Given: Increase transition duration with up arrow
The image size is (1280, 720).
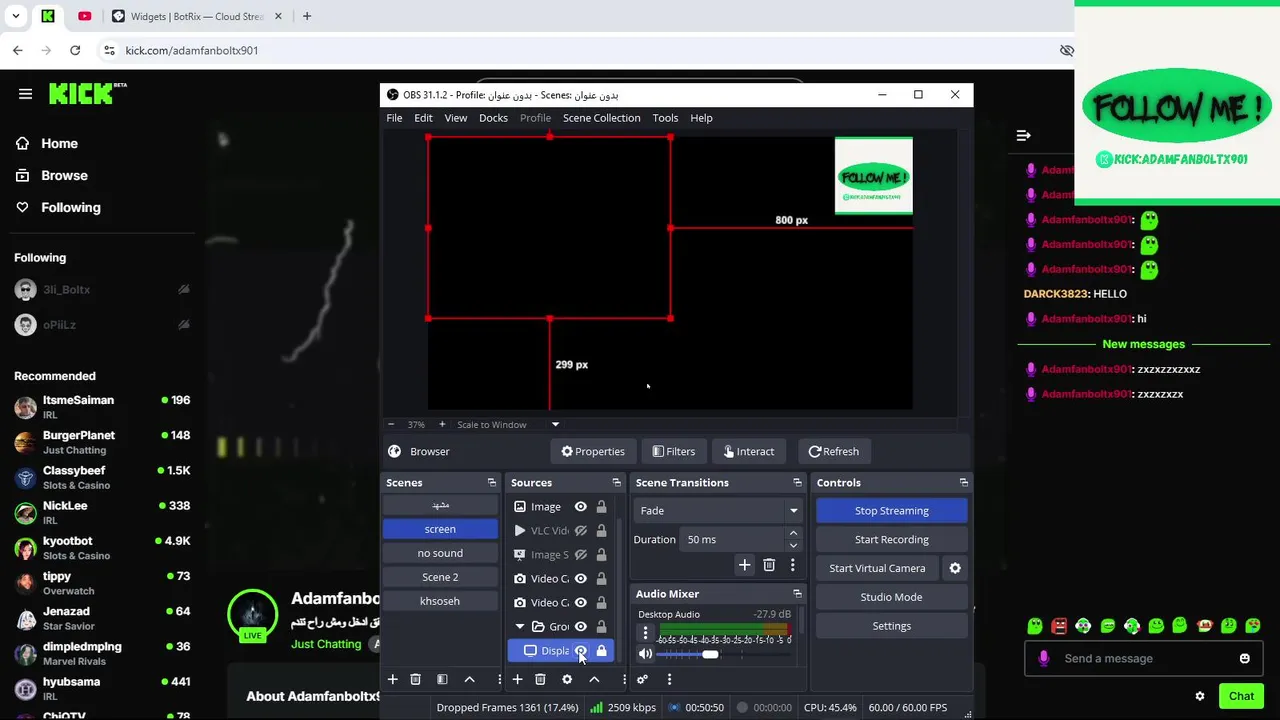Looking at the screenshot, I should [793, 534].
